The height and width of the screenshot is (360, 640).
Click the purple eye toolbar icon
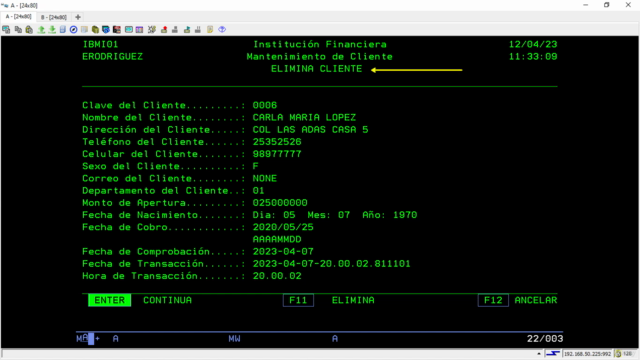coord(222,29)
